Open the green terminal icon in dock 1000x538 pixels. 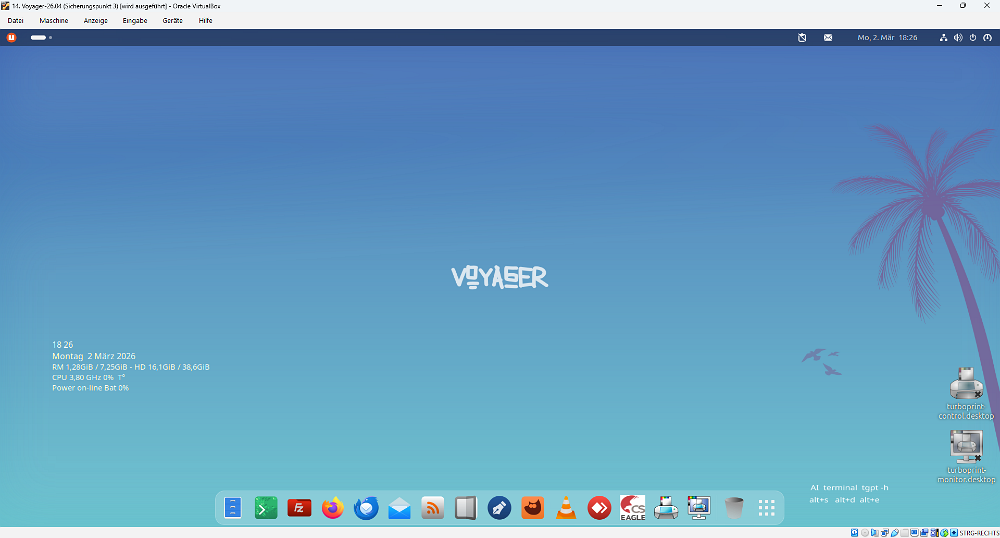[266, 508]
